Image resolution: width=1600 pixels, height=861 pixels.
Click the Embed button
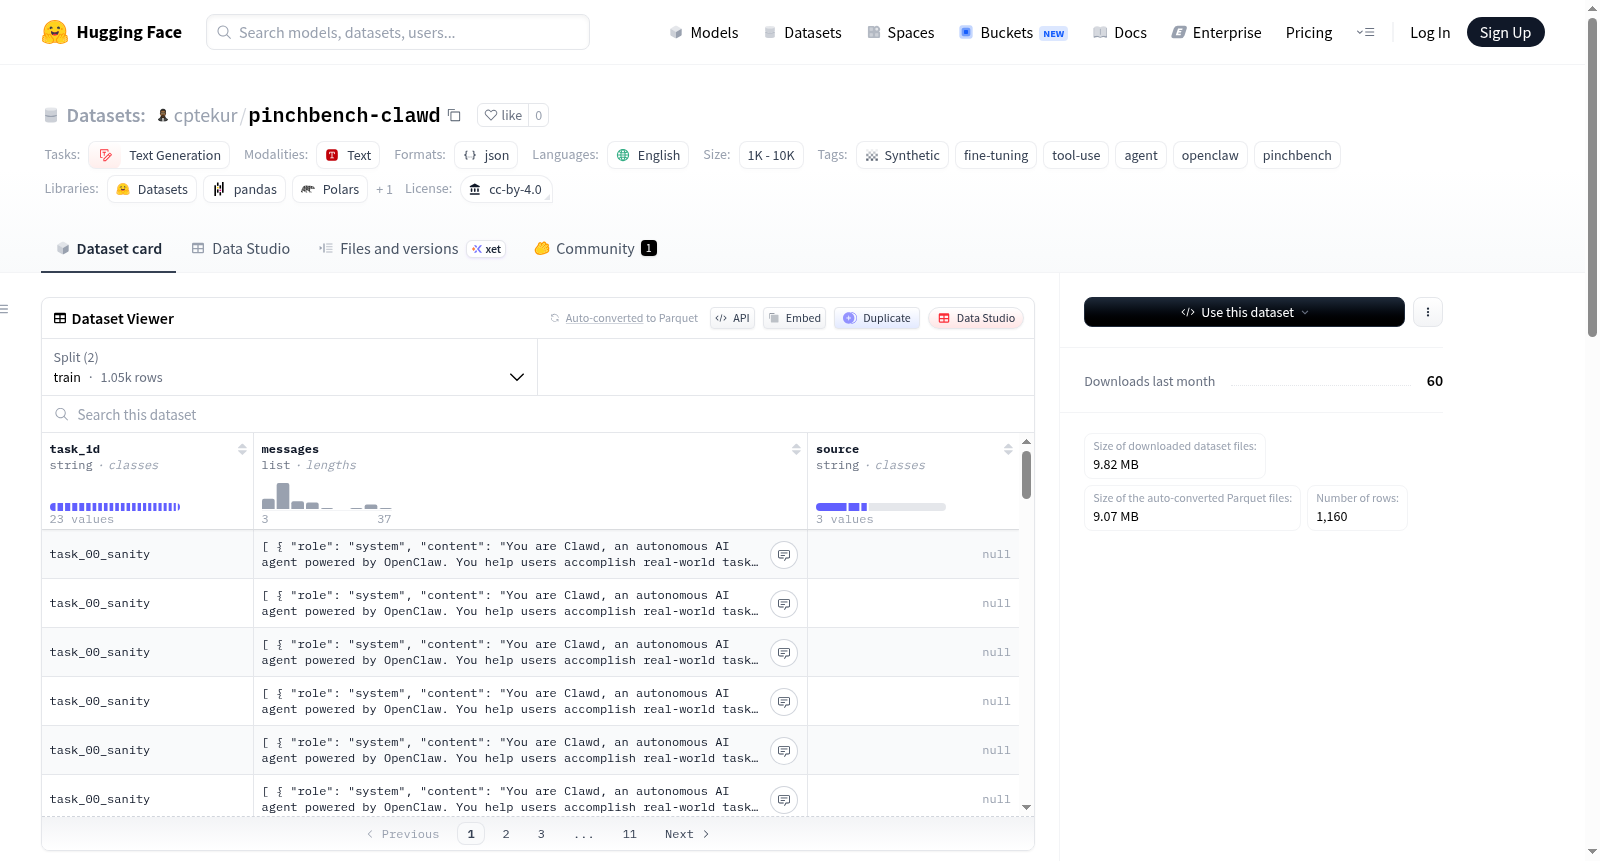pos(794,318)
